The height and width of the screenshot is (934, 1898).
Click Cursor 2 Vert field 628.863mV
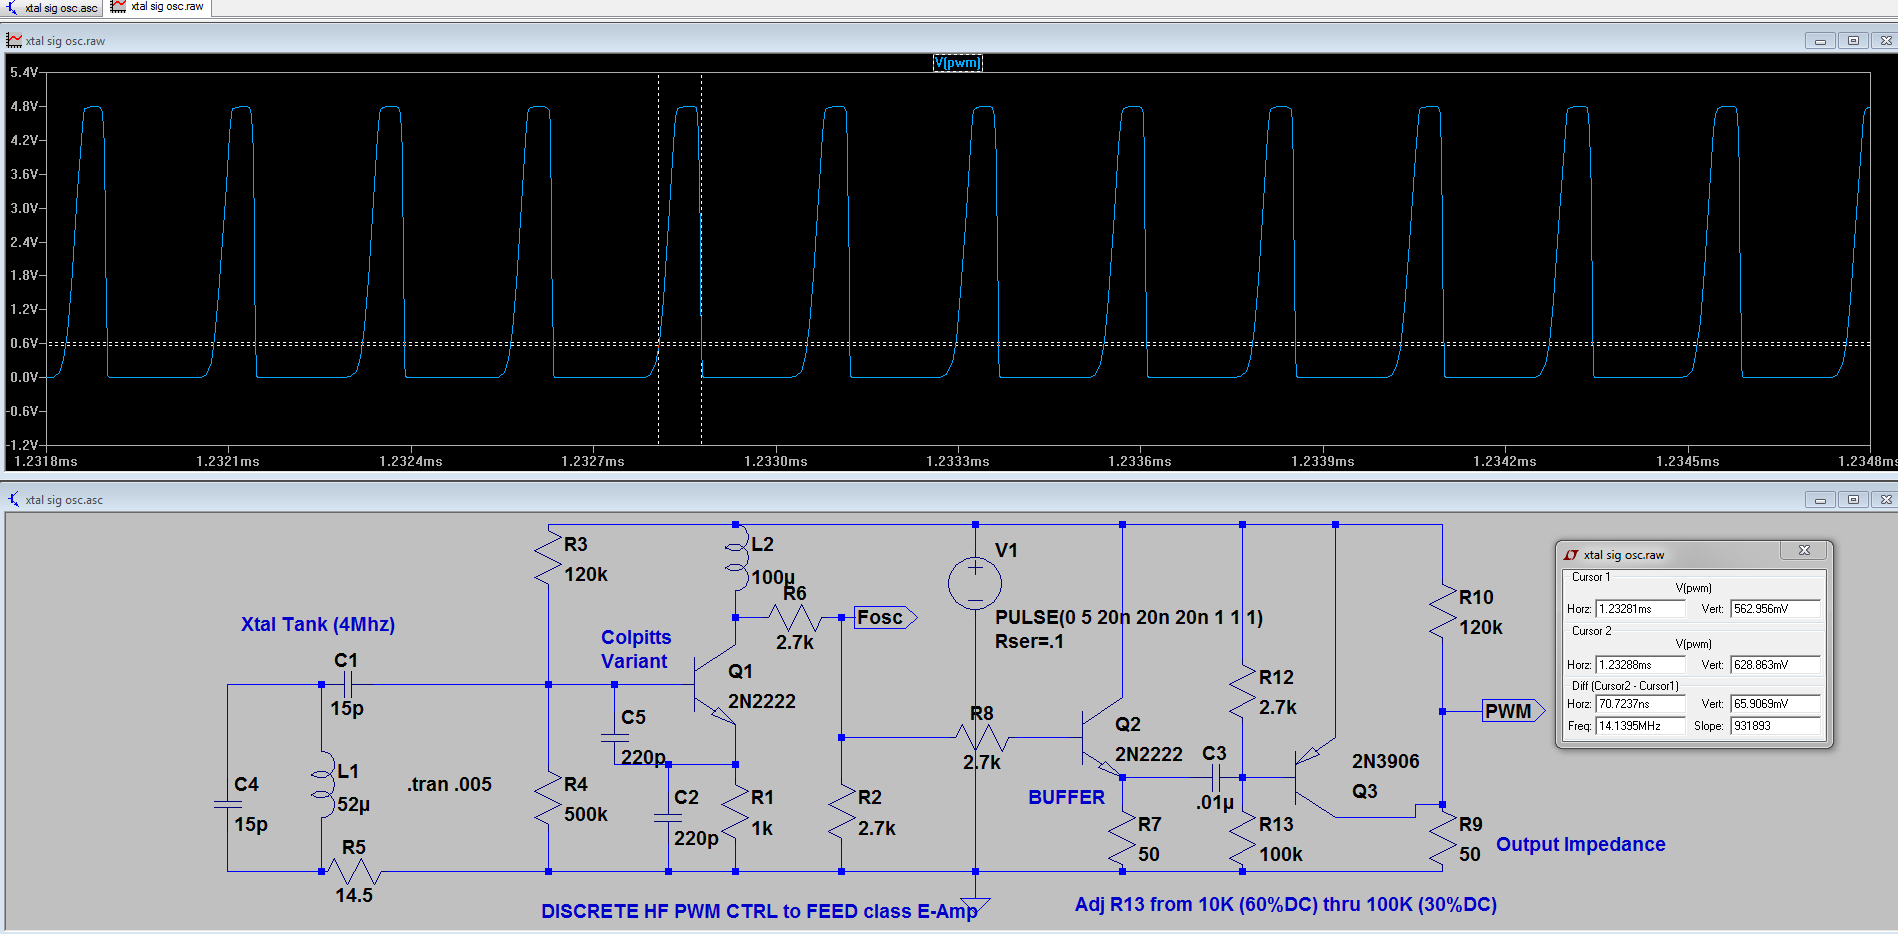point(1775,665)
